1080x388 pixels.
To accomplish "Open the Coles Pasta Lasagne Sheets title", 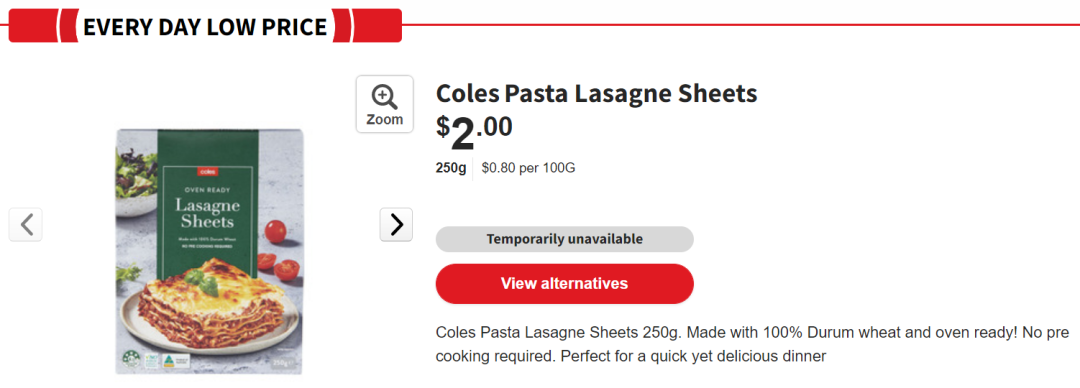I will point(596,92).
